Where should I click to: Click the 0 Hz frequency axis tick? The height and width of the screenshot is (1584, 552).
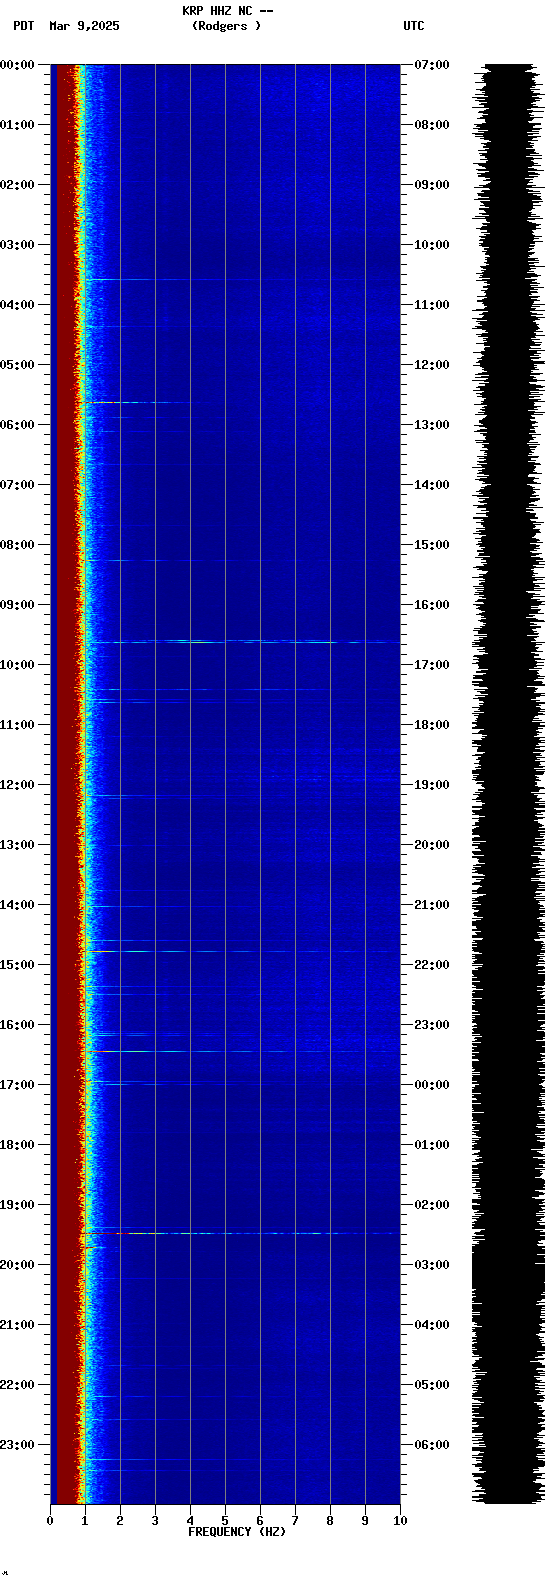[50, 1521]
